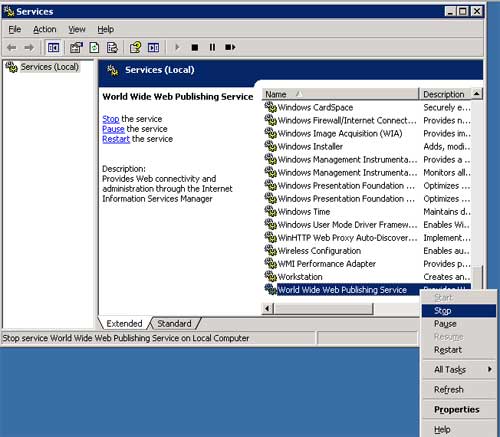This screenshot has width=500, height=437.
Task: Click the 'Maintains d..' description cell
Action: [x=446, y=211]
